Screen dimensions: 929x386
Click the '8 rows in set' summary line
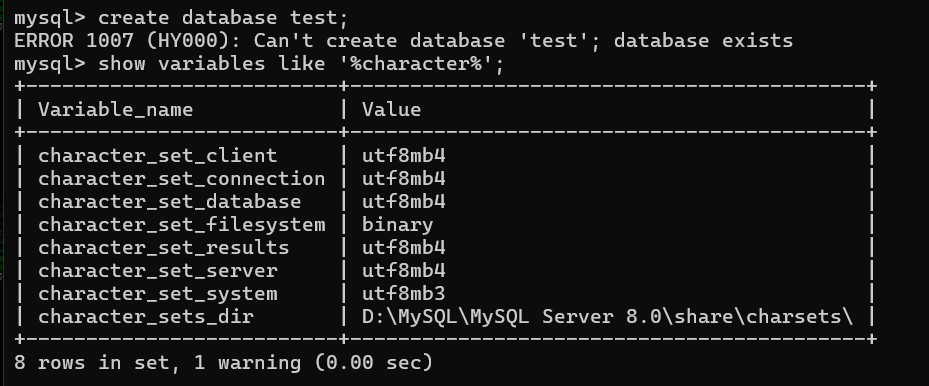[x=223, y=362]
